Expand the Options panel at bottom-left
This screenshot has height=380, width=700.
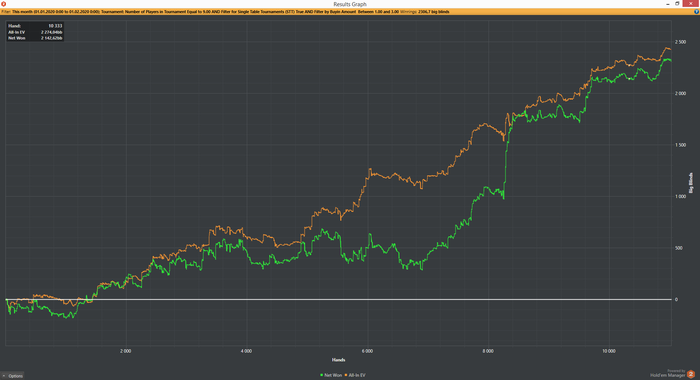coord(12,376)
